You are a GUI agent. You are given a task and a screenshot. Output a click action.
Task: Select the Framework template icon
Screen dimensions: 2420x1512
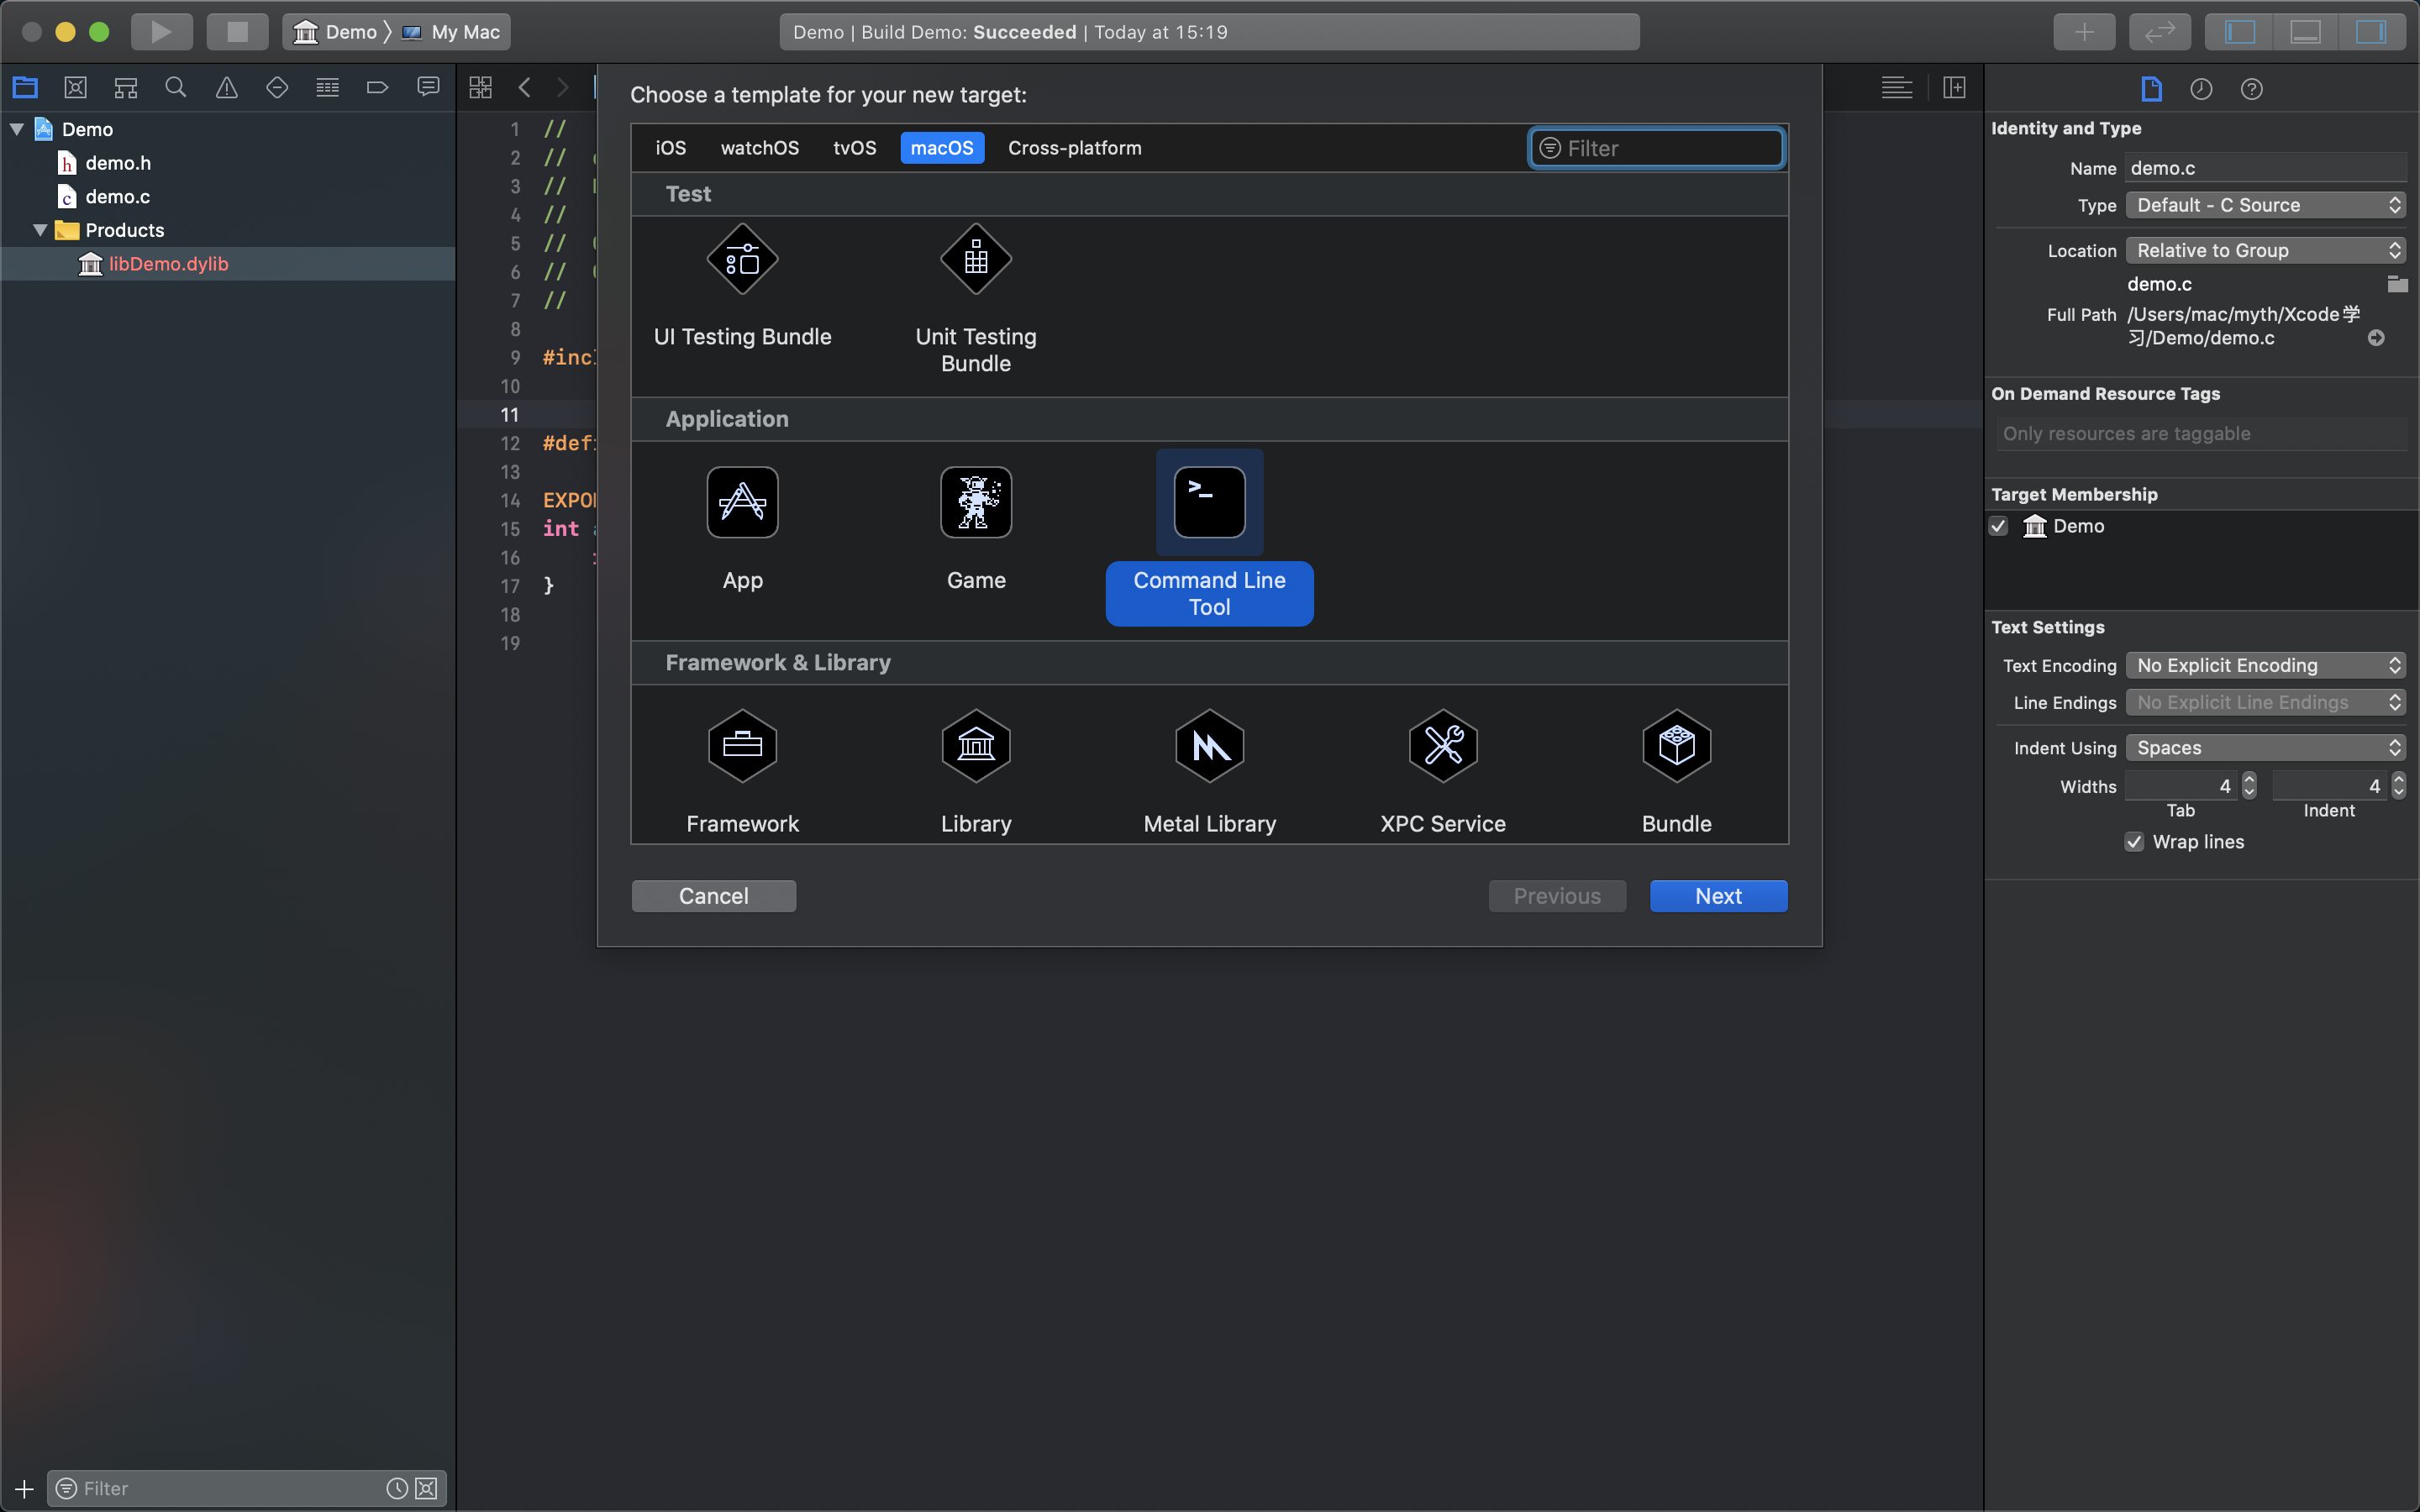coord(742,746)
